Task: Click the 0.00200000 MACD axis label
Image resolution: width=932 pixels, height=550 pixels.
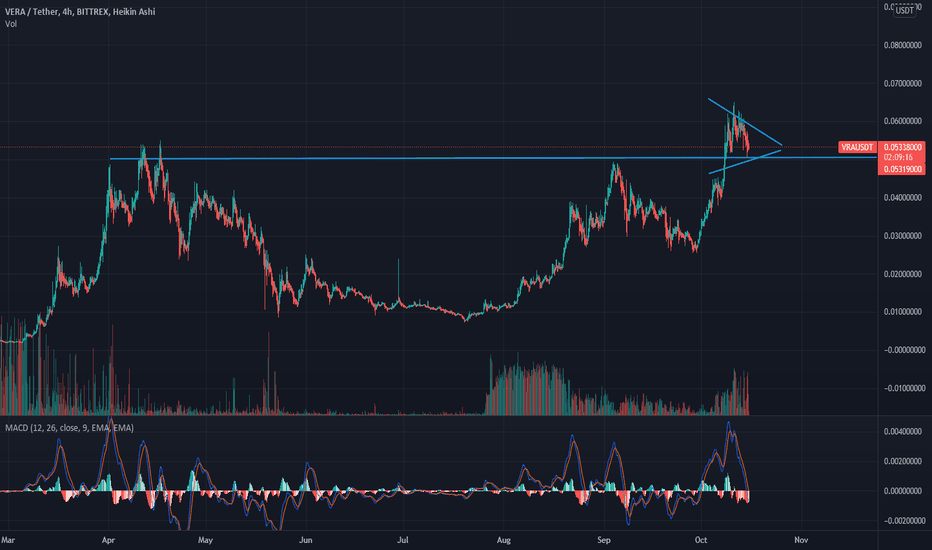Action: click(904, 461)
